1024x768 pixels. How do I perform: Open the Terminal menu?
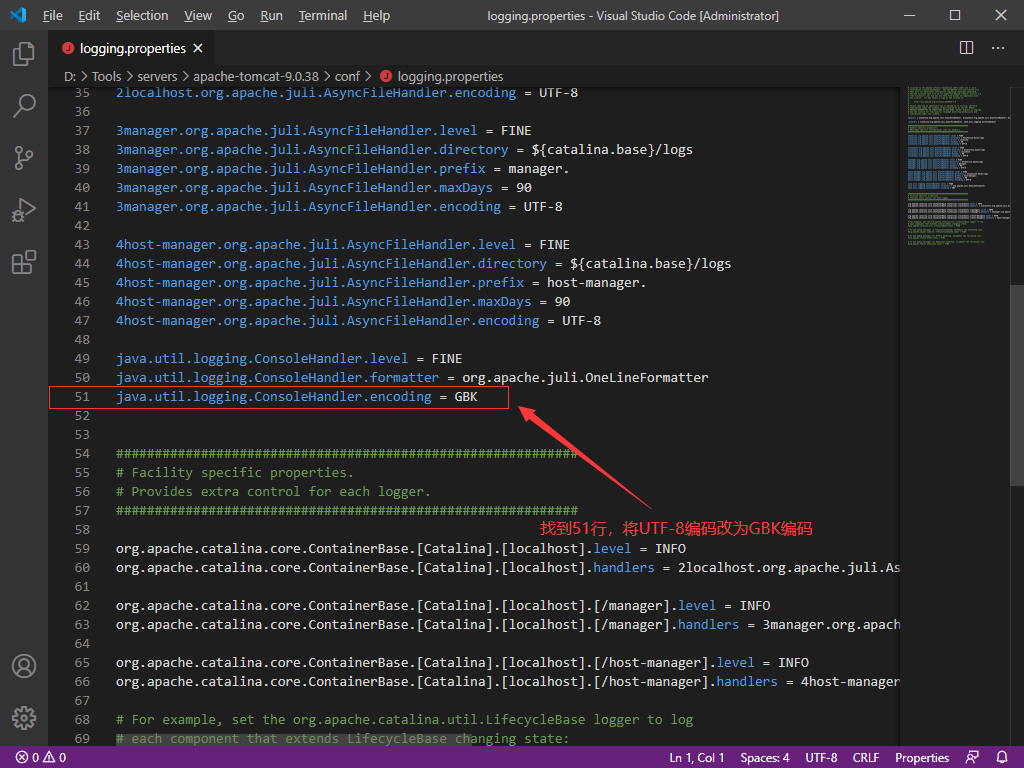(x=323, y=16)
